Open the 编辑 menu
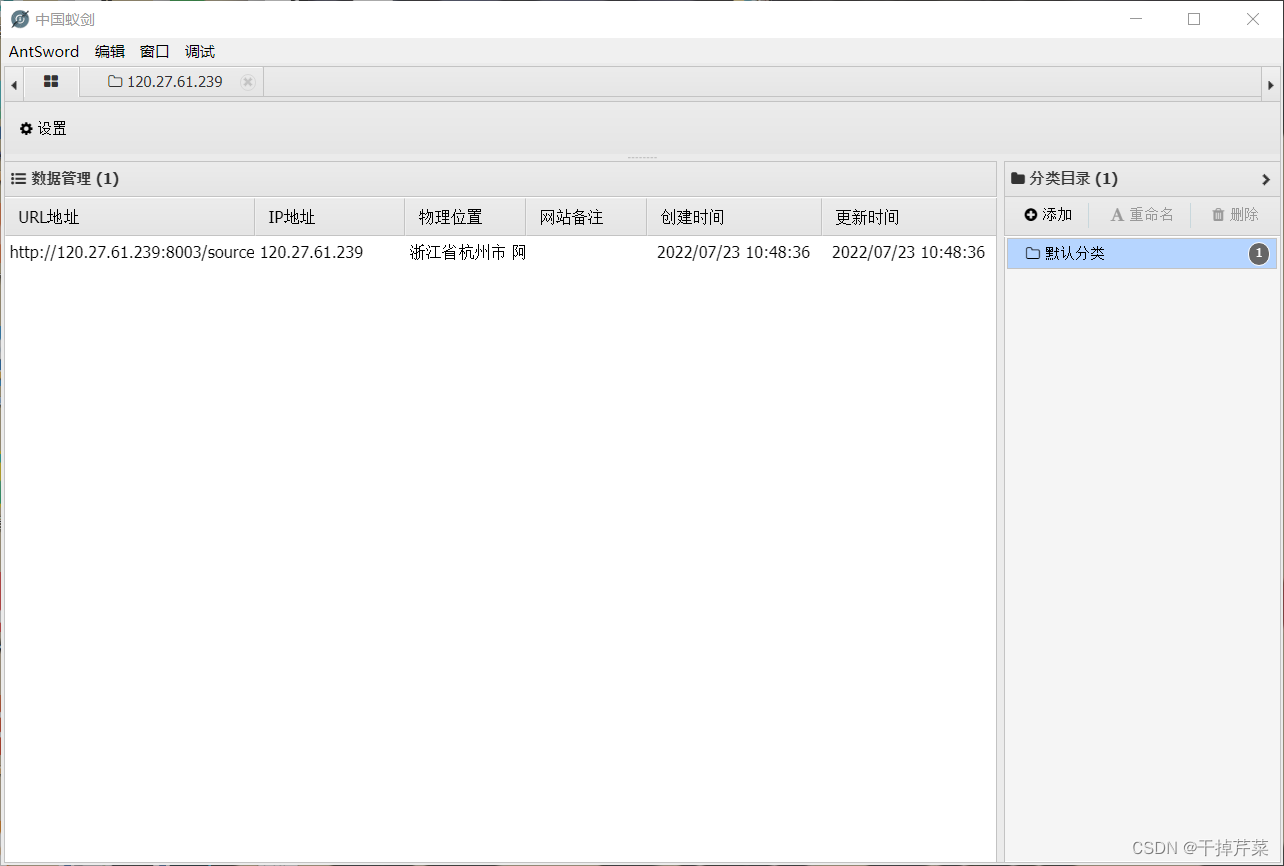Screen dimensions: 1284x866 click(110, 51)
